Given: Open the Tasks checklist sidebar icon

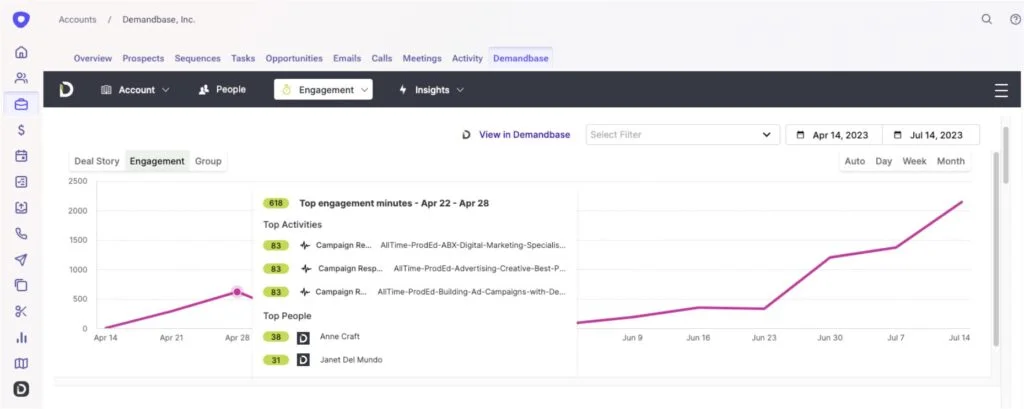Looking at the screenshot, I should (x=21, y=182).
